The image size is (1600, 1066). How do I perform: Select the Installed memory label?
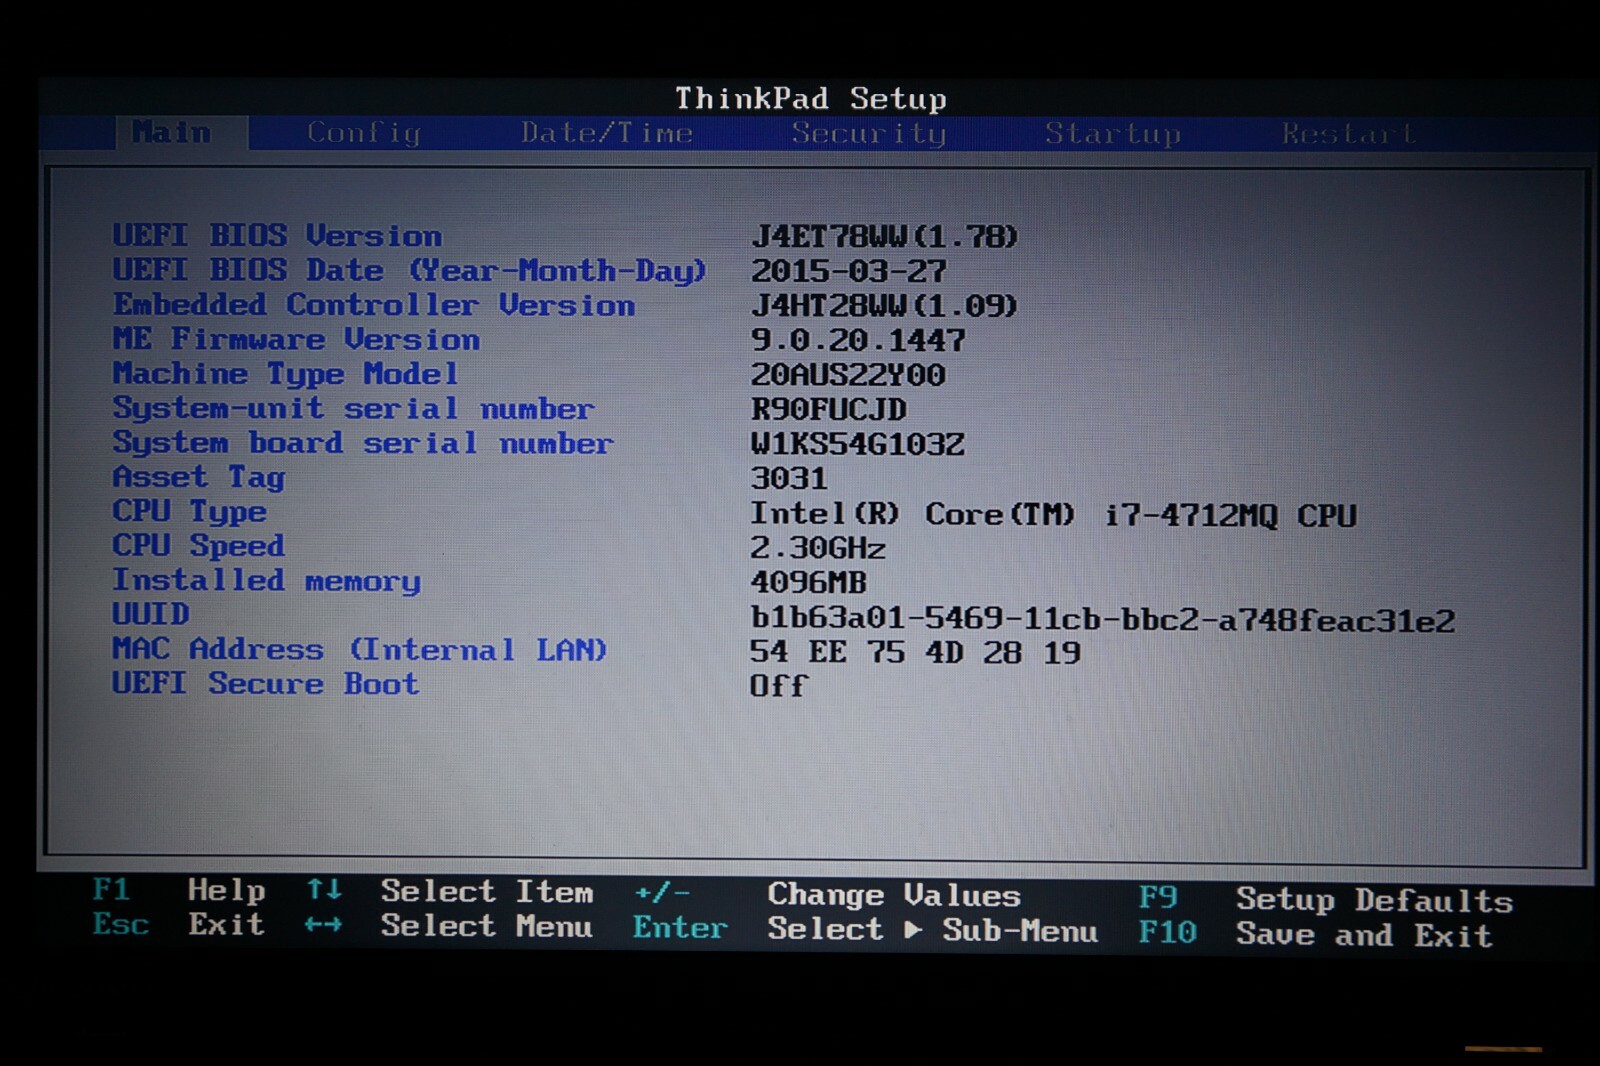point(266,581)
